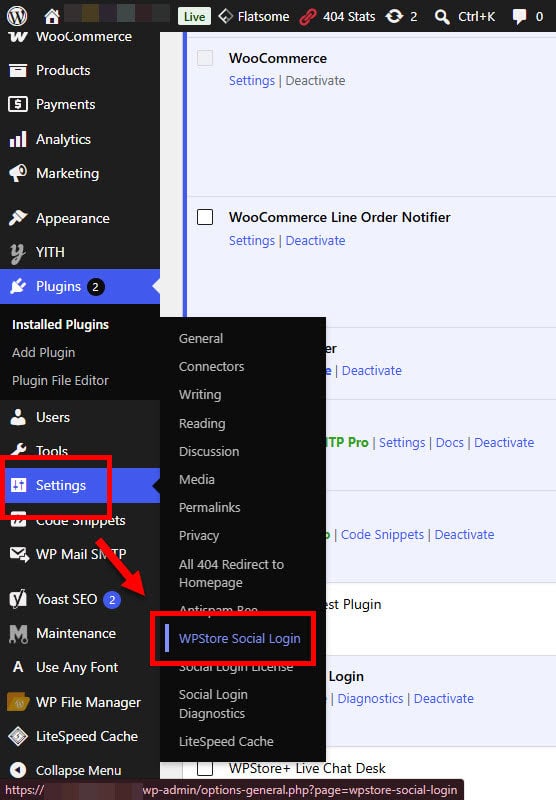
Task: Deactivate WooCommerce Line Order Notifier
Action: (315, 240)
